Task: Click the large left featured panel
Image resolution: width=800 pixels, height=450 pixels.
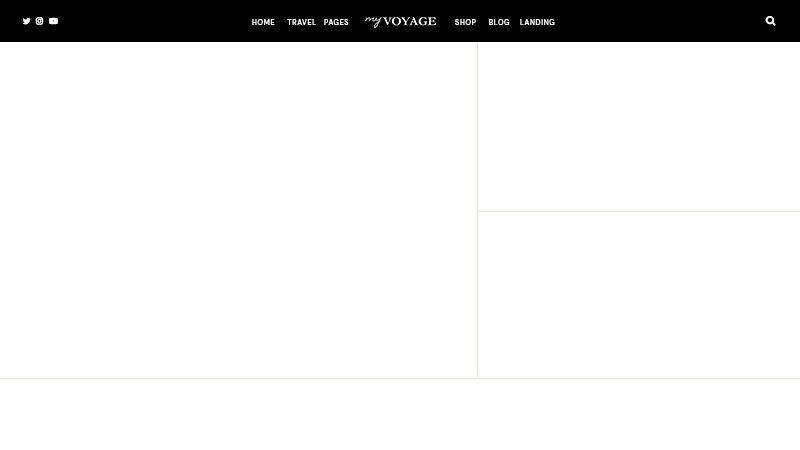Action: pos(238,210)
